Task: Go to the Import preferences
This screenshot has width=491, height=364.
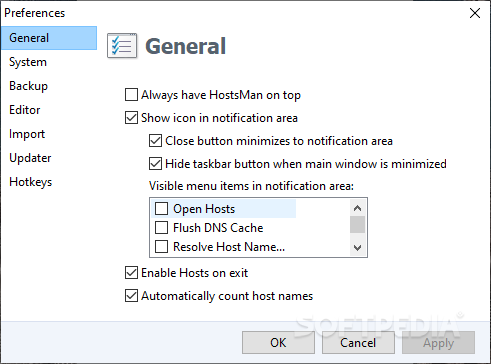Action: (x=49, y=134)
